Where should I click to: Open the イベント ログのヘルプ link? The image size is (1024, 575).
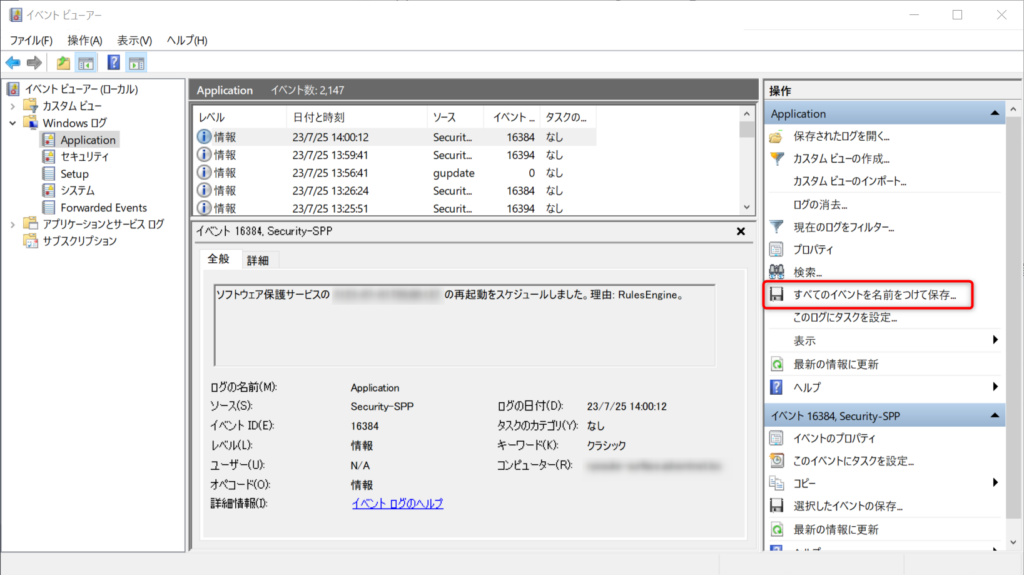click(397, 503)
